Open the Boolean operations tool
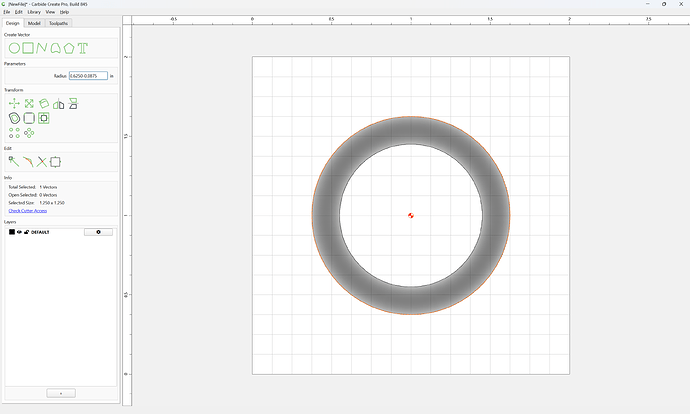Image resolution: width=690 pixels, height=414 pixels. [x=44, y=118]
